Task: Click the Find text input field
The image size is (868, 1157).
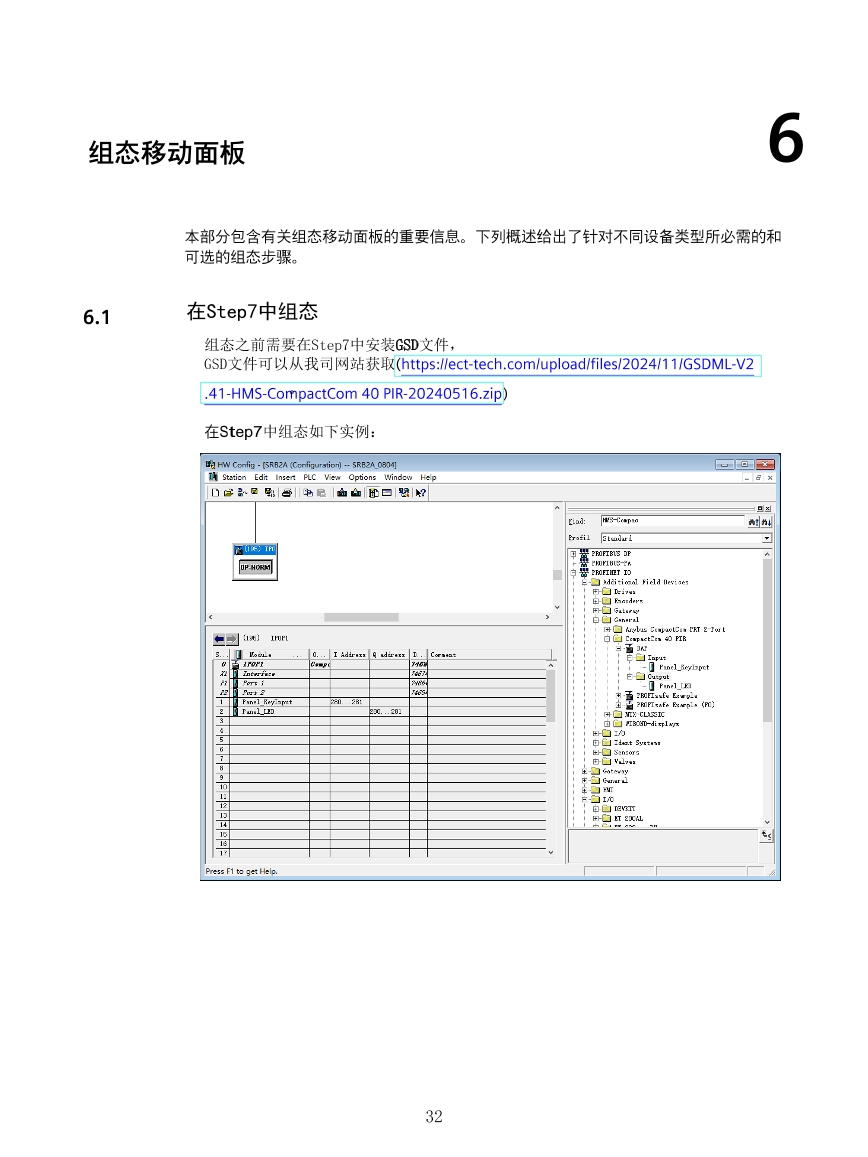Action: (x=672, y=521)
